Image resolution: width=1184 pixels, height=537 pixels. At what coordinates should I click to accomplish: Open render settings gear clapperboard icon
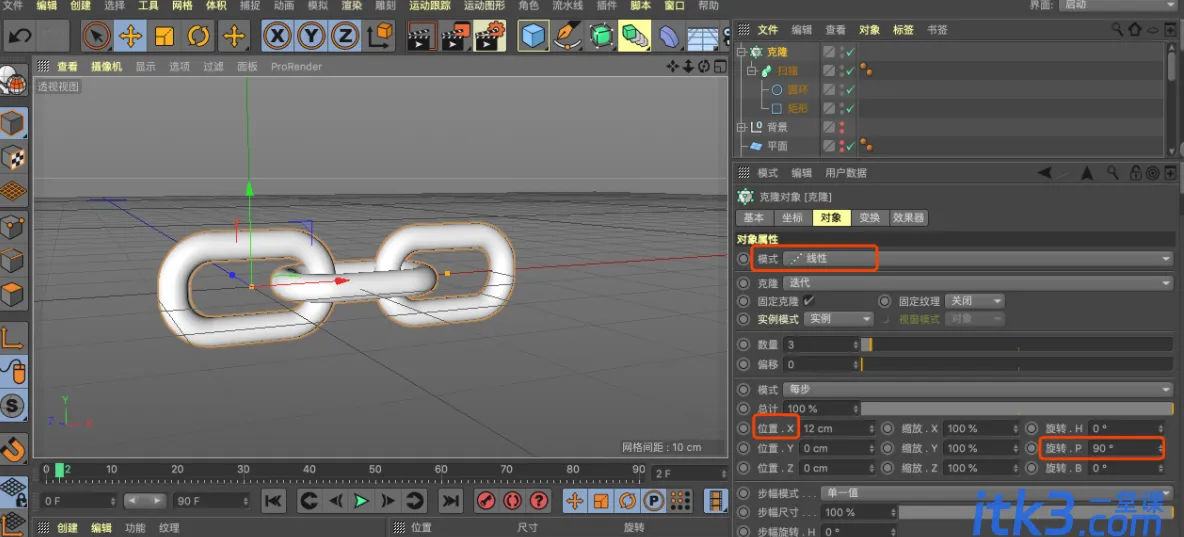pos(489,35)
